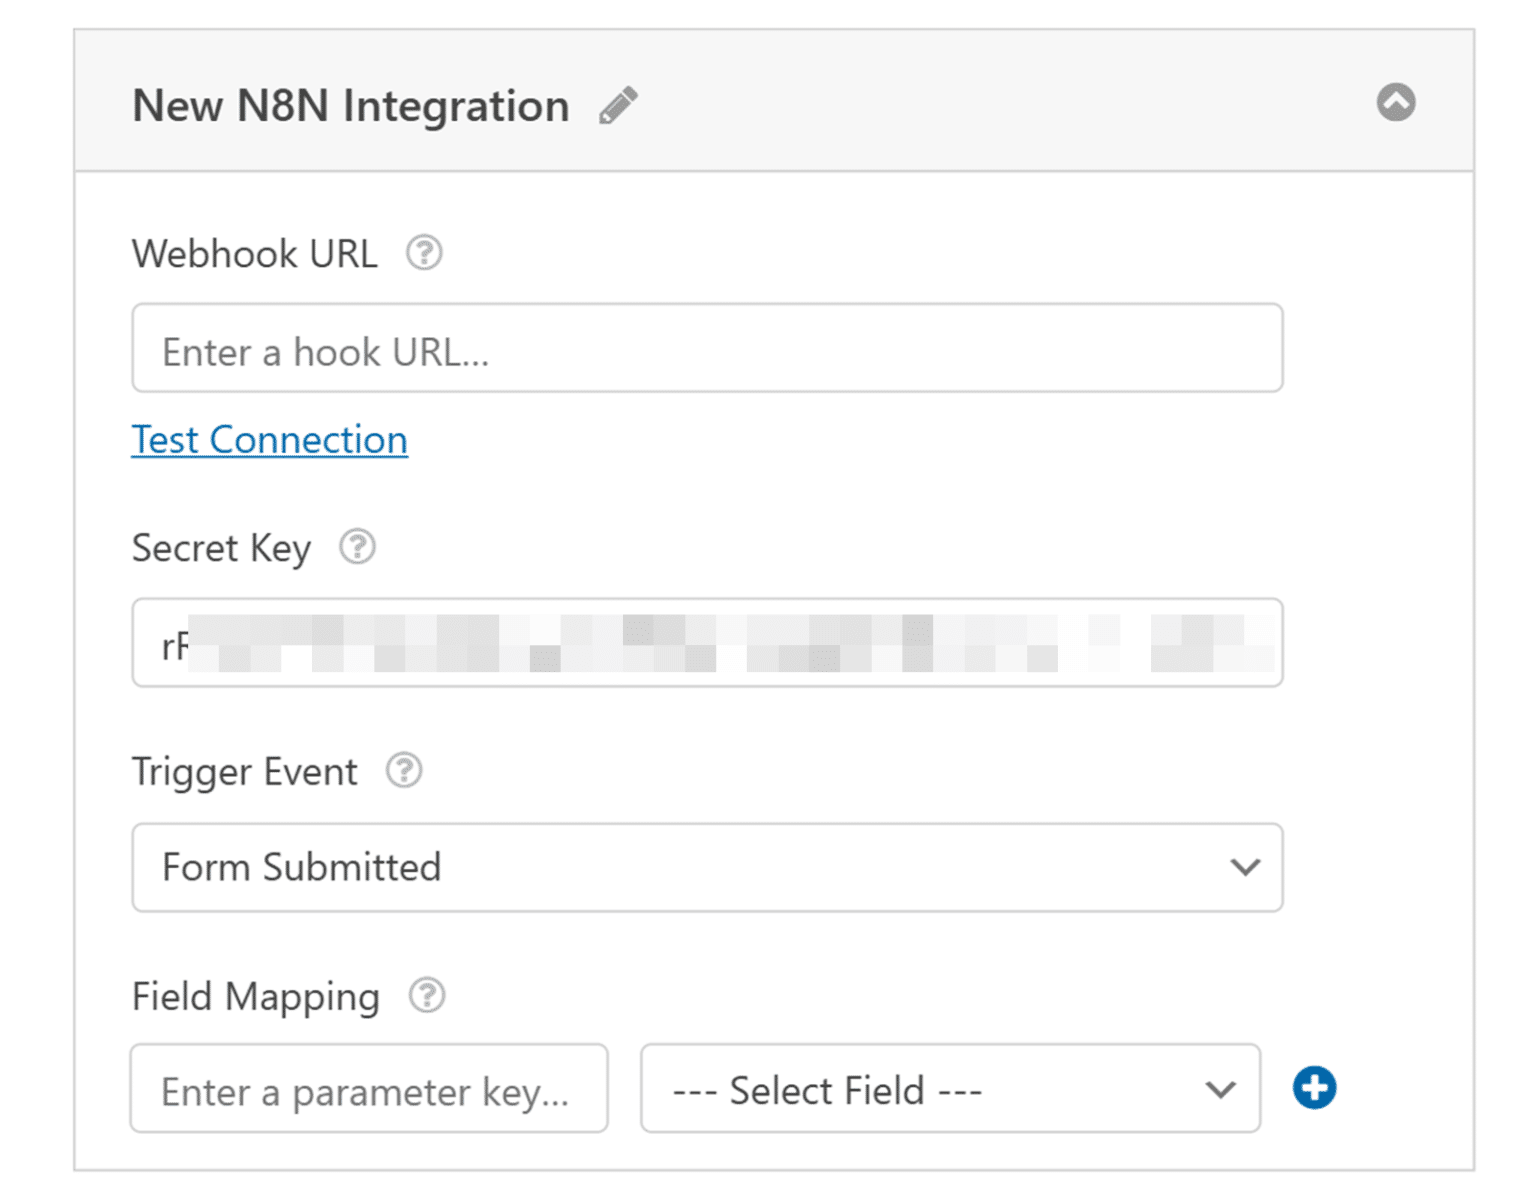Viewport: 1536px width, 1182px height.
Task: Open the Secret Key help tooltip
Action: coord(359,547)
